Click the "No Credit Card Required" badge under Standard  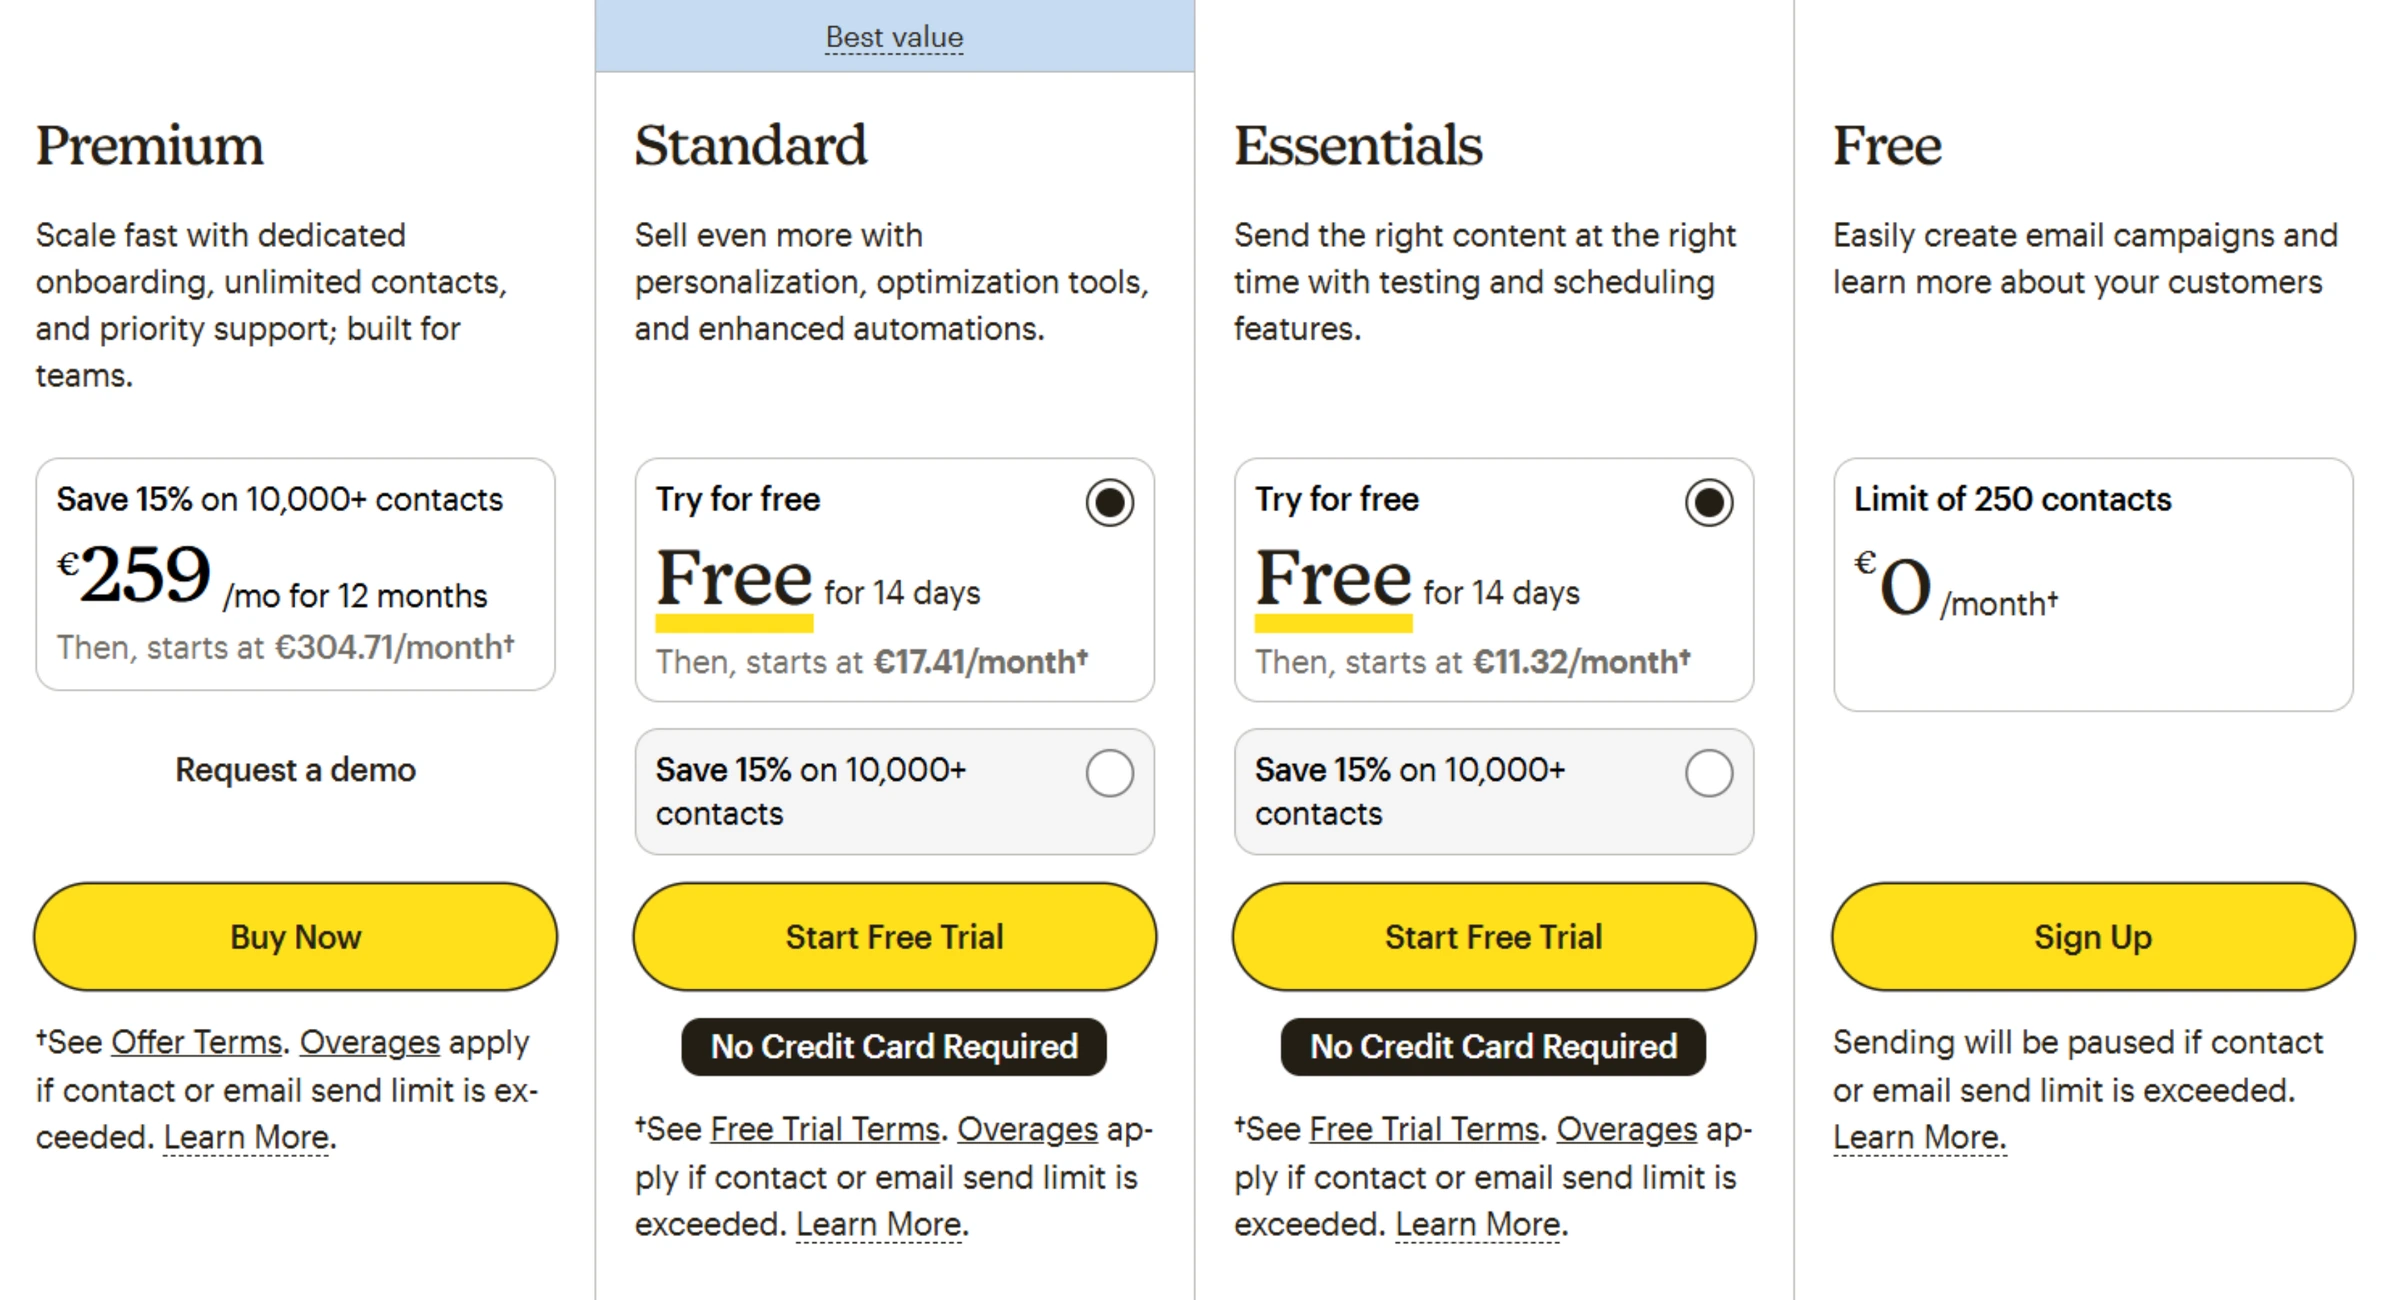point(893,1047)
